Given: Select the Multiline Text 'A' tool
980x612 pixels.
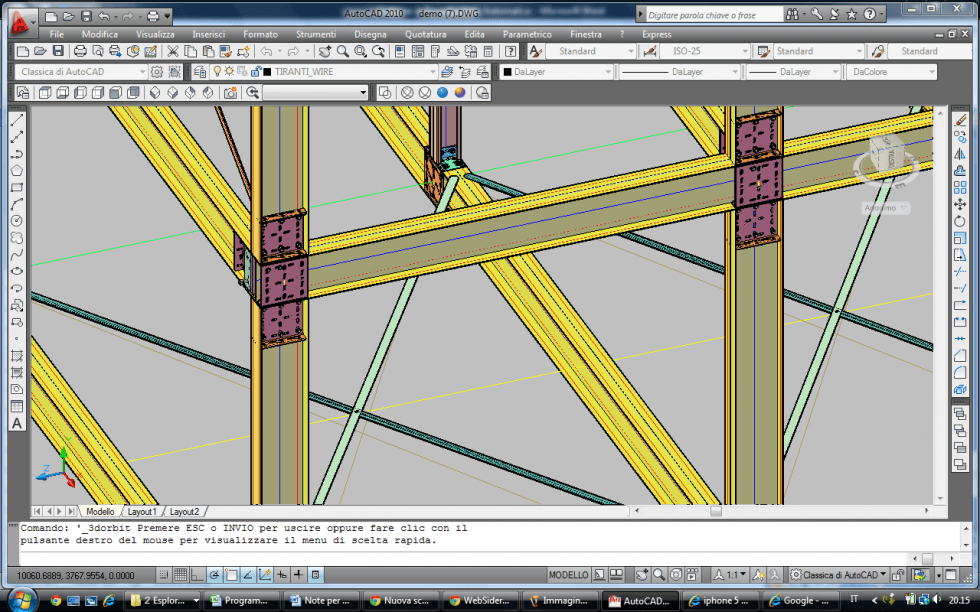Looking at the screenshot, I should (x=17, y=423).
